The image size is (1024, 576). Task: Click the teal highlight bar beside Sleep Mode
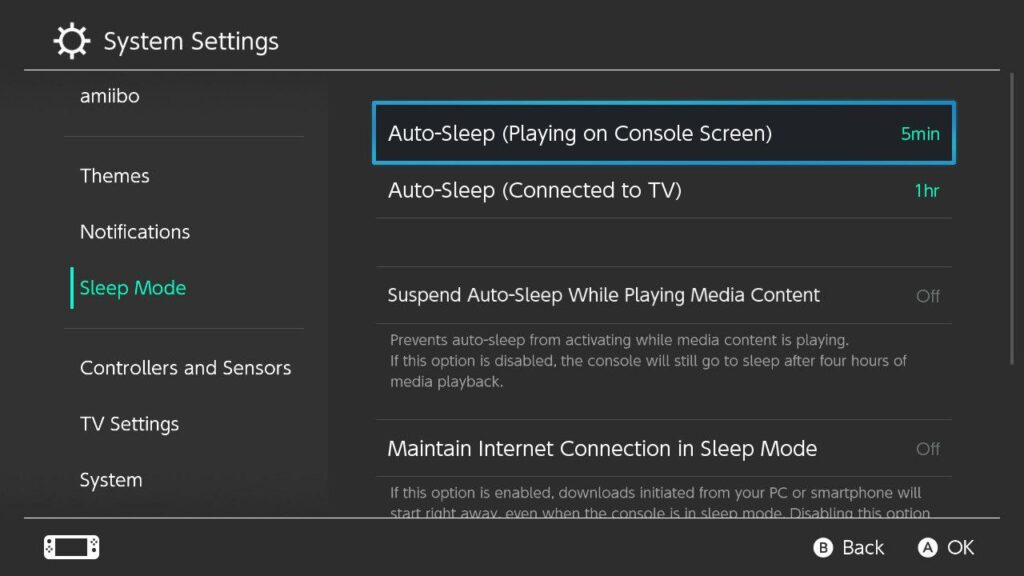click(x=70, y=287)
